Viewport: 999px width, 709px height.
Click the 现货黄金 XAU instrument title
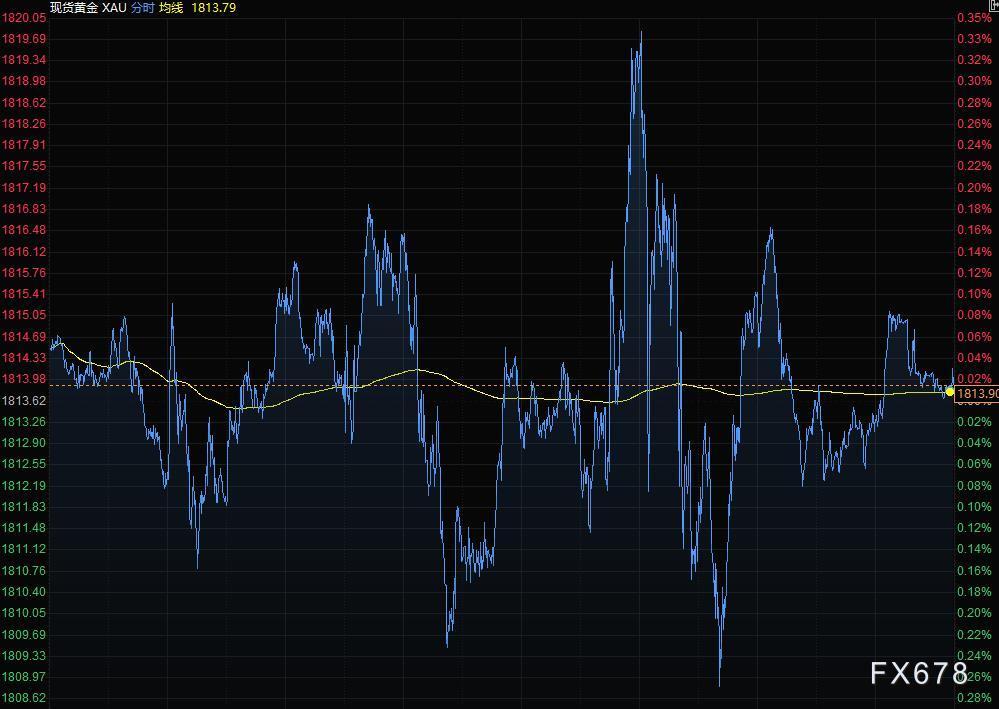tap(89, 8)
